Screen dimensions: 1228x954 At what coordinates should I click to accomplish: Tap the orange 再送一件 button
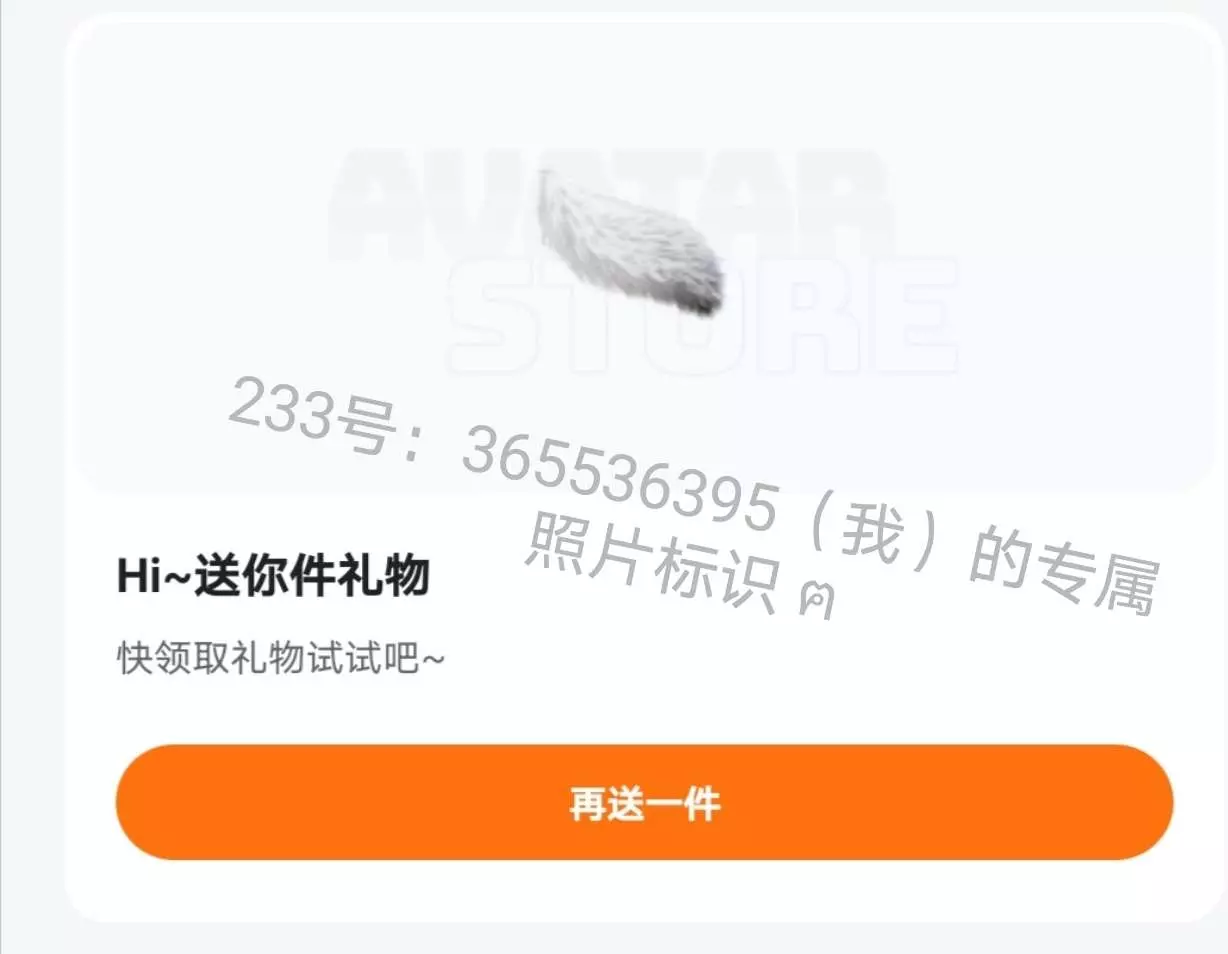[x=644, y=802]
